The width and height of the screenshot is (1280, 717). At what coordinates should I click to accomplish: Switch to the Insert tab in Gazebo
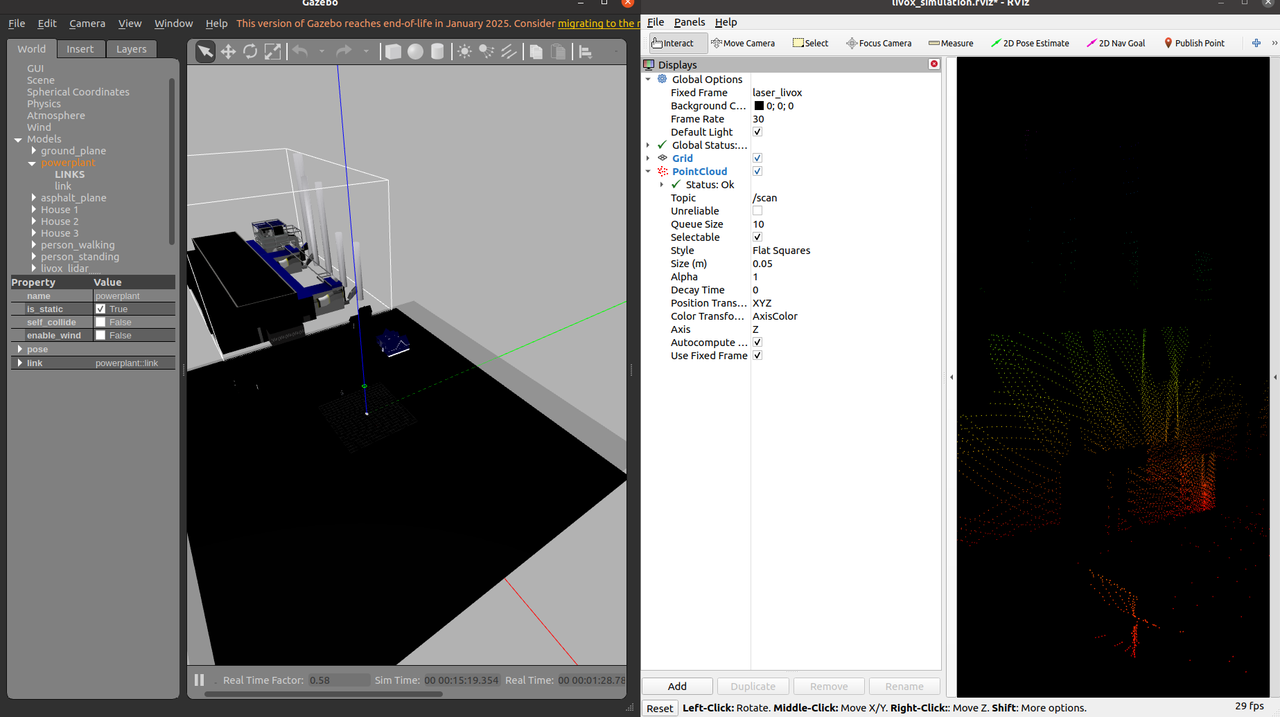pos(80,49)
